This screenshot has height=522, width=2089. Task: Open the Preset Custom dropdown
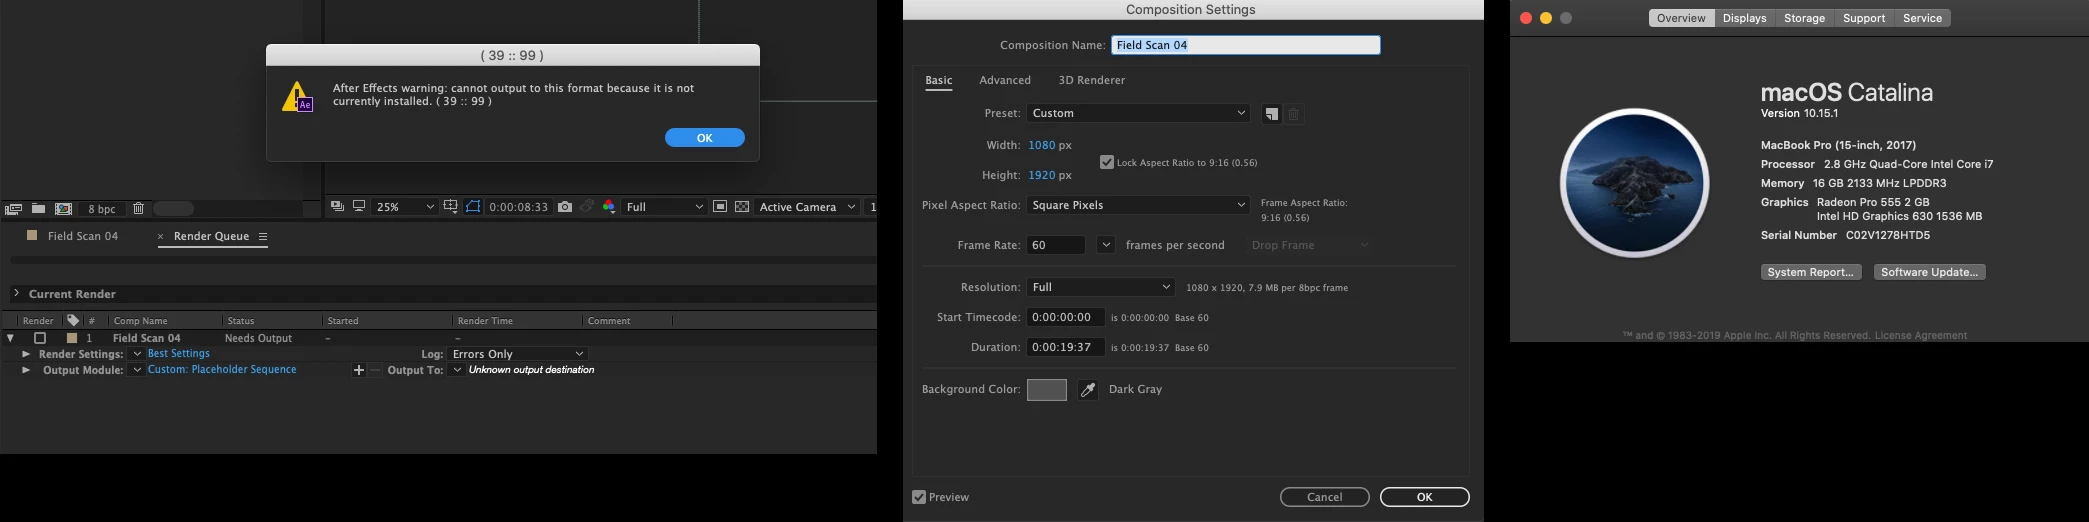tap(1139, 113)
